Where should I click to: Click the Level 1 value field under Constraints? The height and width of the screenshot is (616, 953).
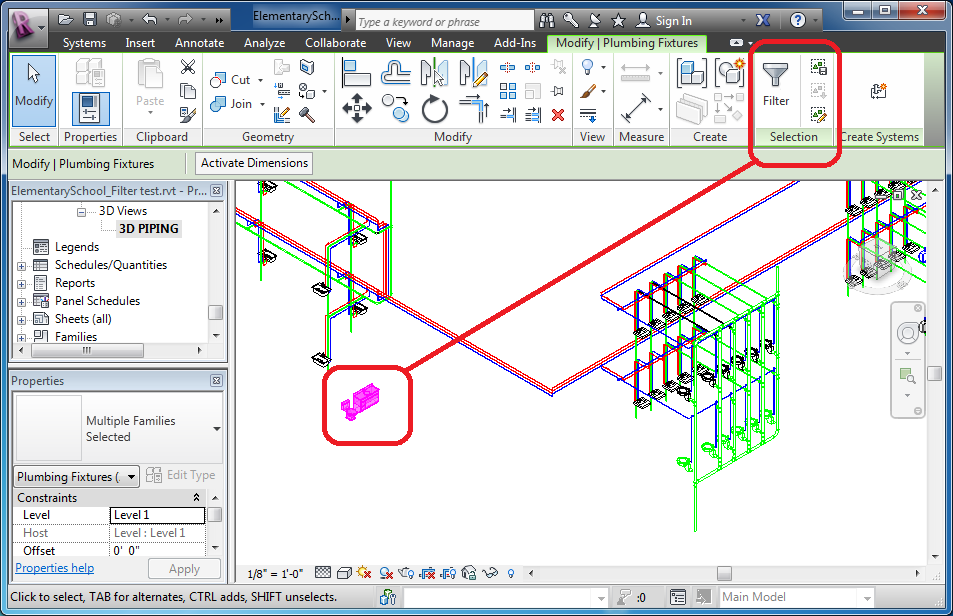coord(157,514)
